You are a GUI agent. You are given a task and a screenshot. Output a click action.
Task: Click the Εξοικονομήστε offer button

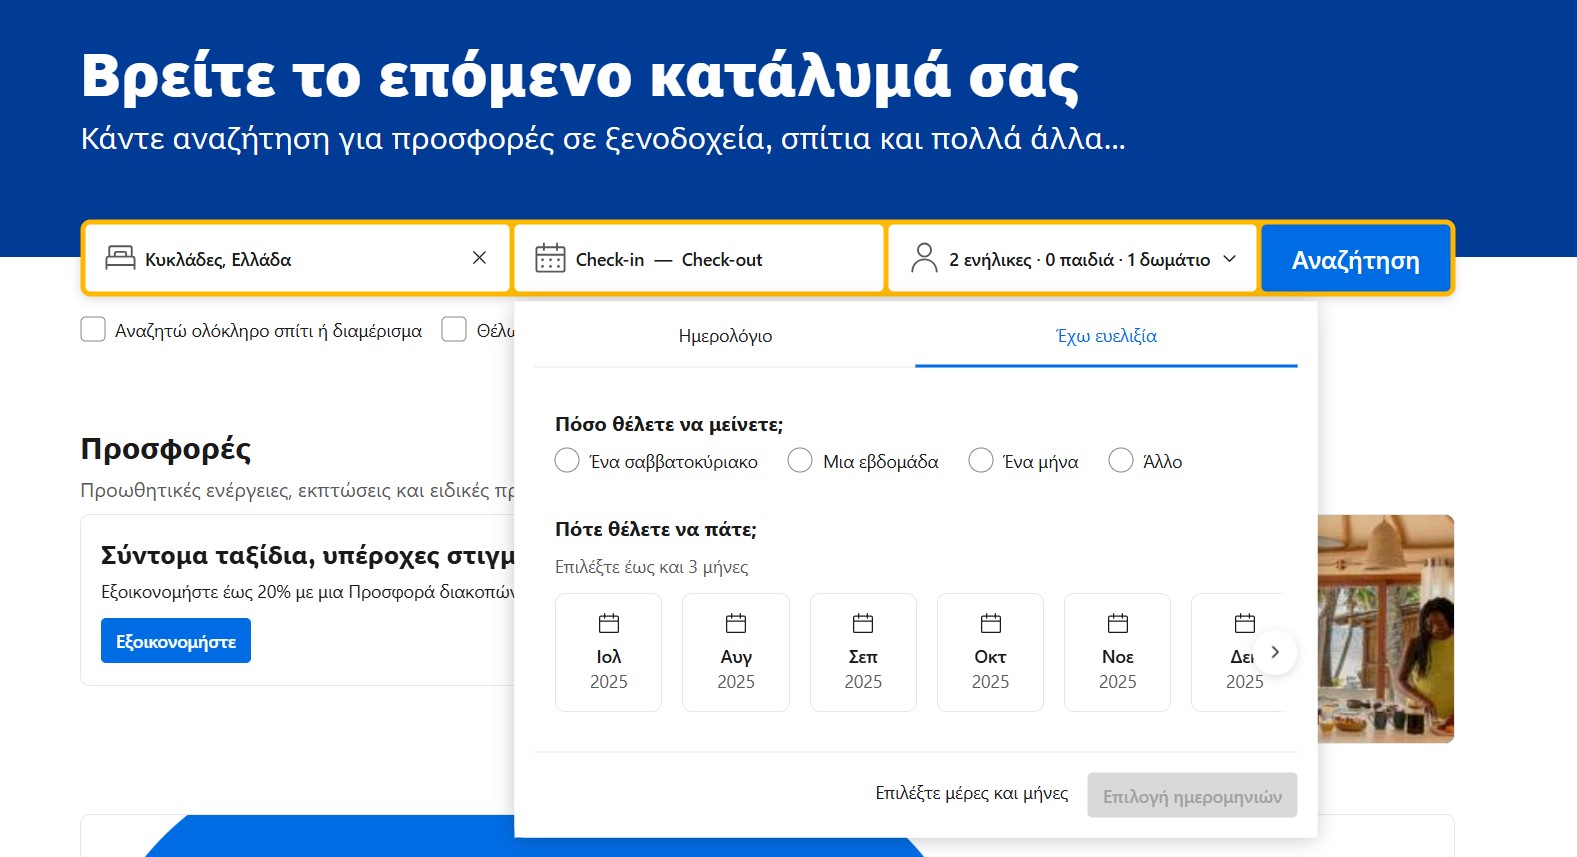pyautogui.click(x=176, y=641)
